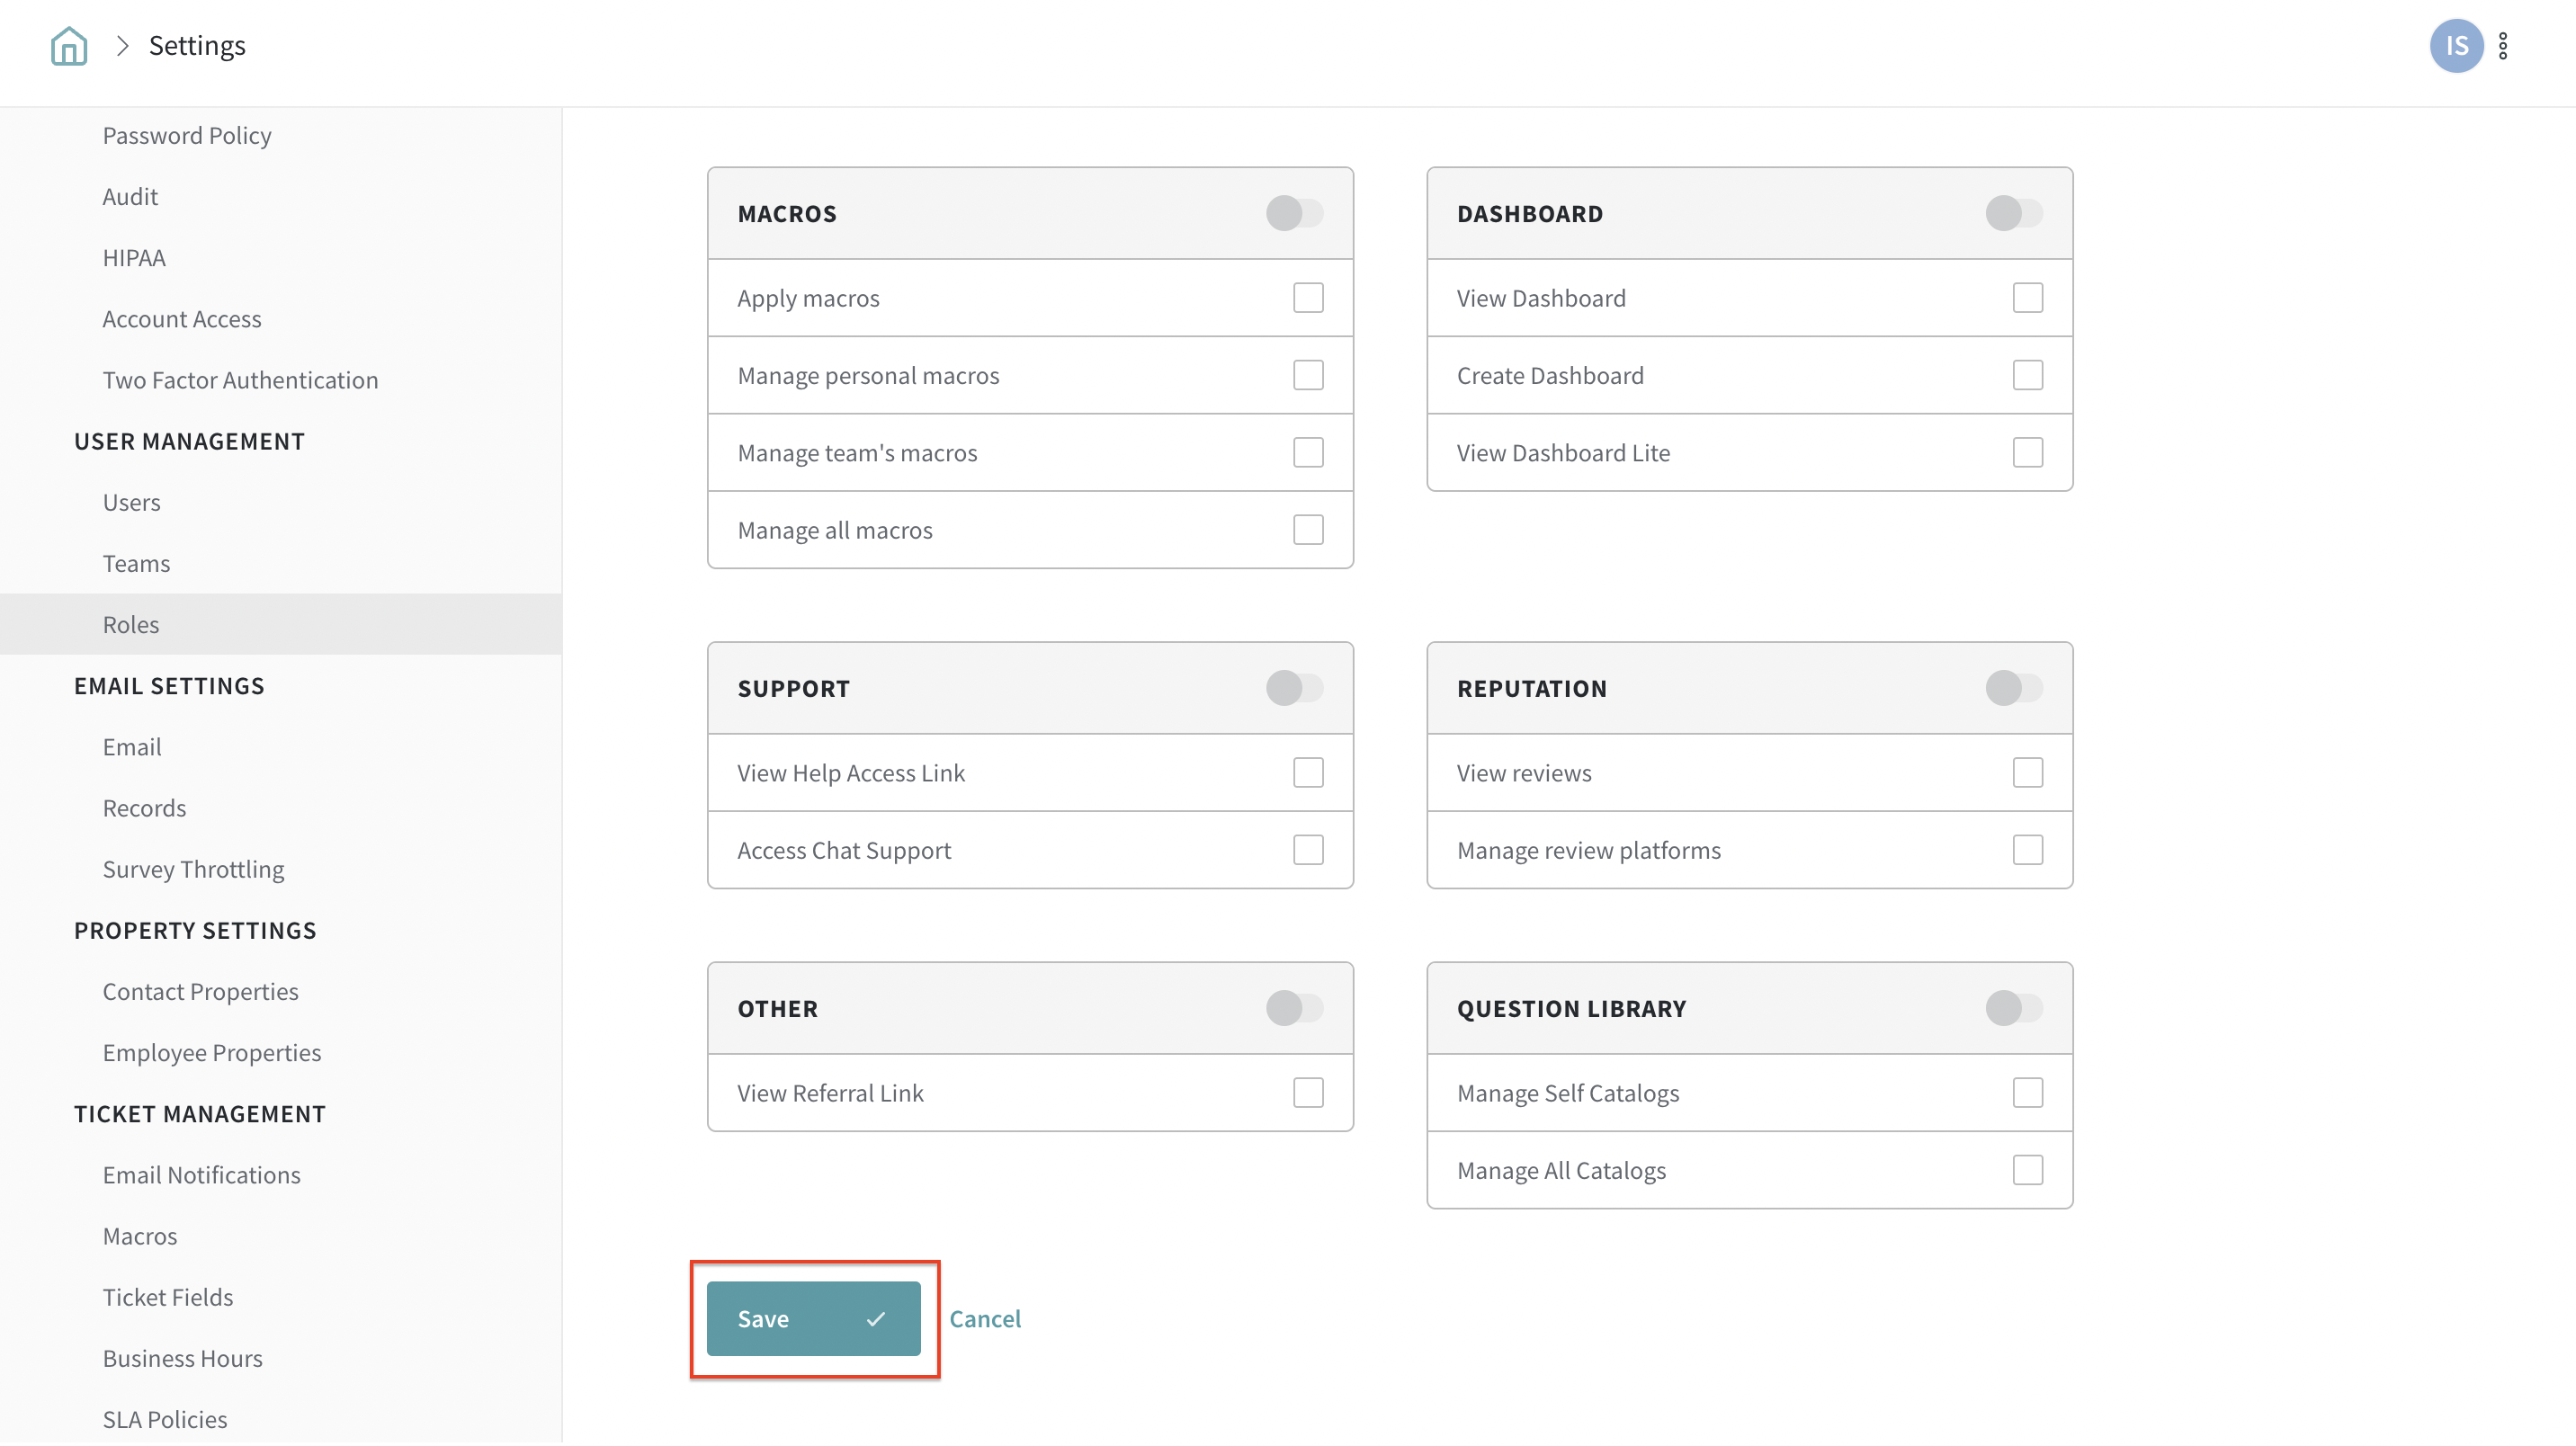Toggle the Support section switch
Viewport: 2576px width, 1446px height.
point(1294,688)
